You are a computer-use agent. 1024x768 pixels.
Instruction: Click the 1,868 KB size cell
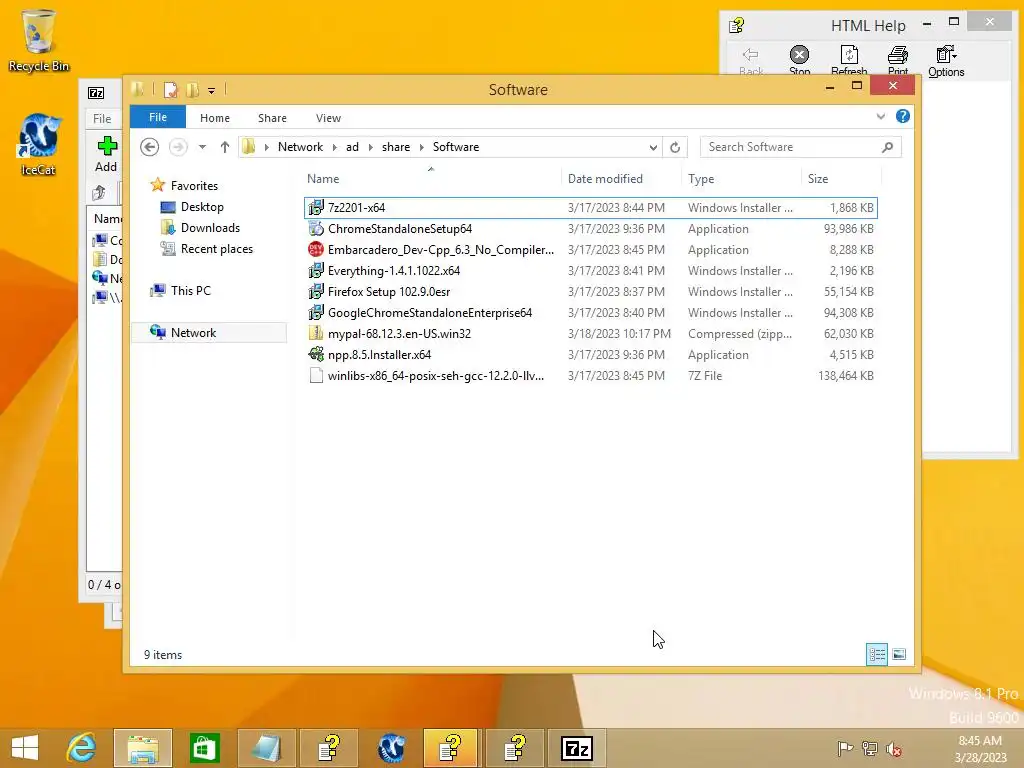852,208
